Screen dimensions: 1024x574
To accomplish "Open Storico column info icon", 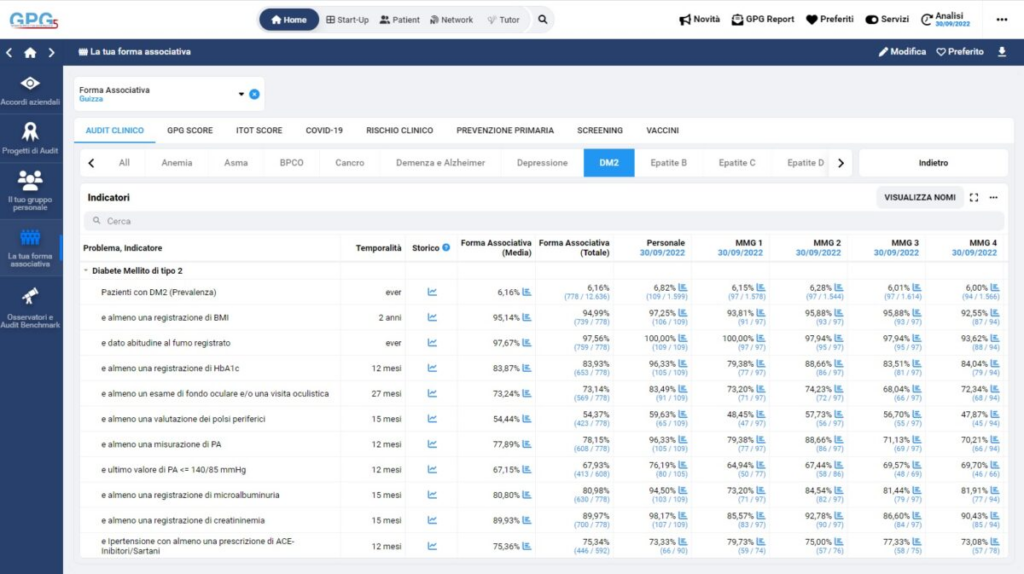I will (446, 247).
